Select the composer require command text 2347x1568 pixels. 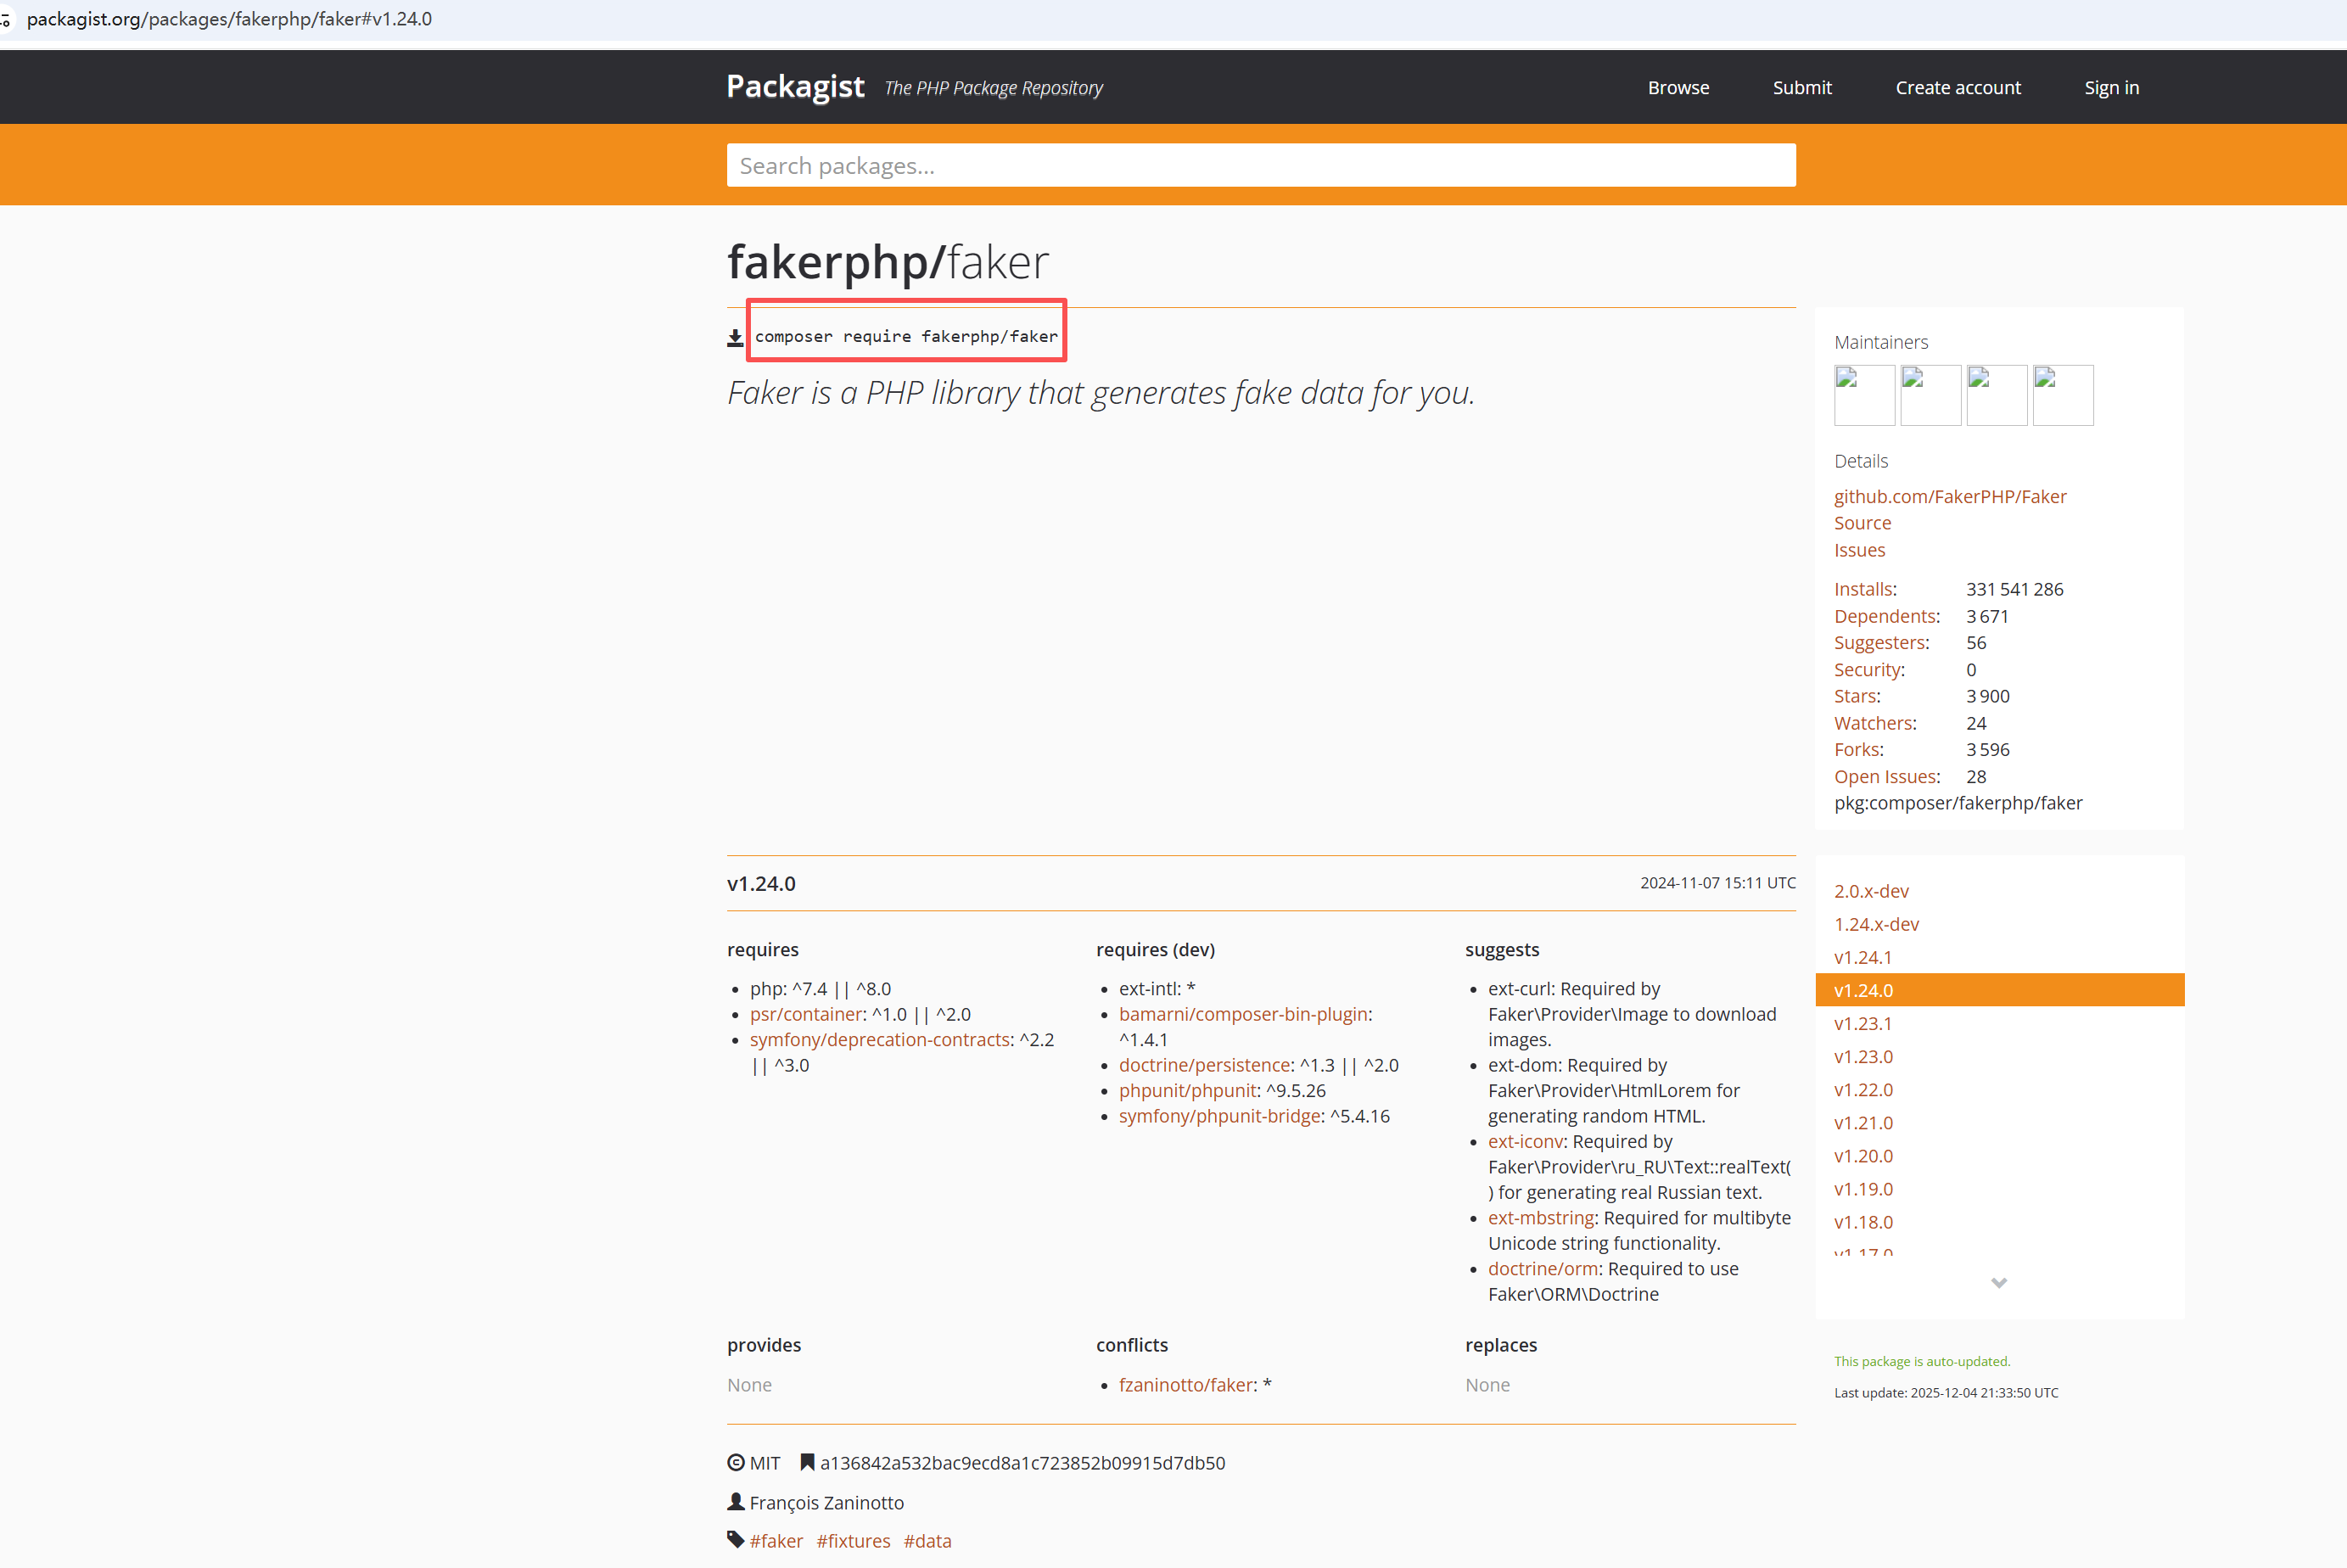tap(906, 337)
